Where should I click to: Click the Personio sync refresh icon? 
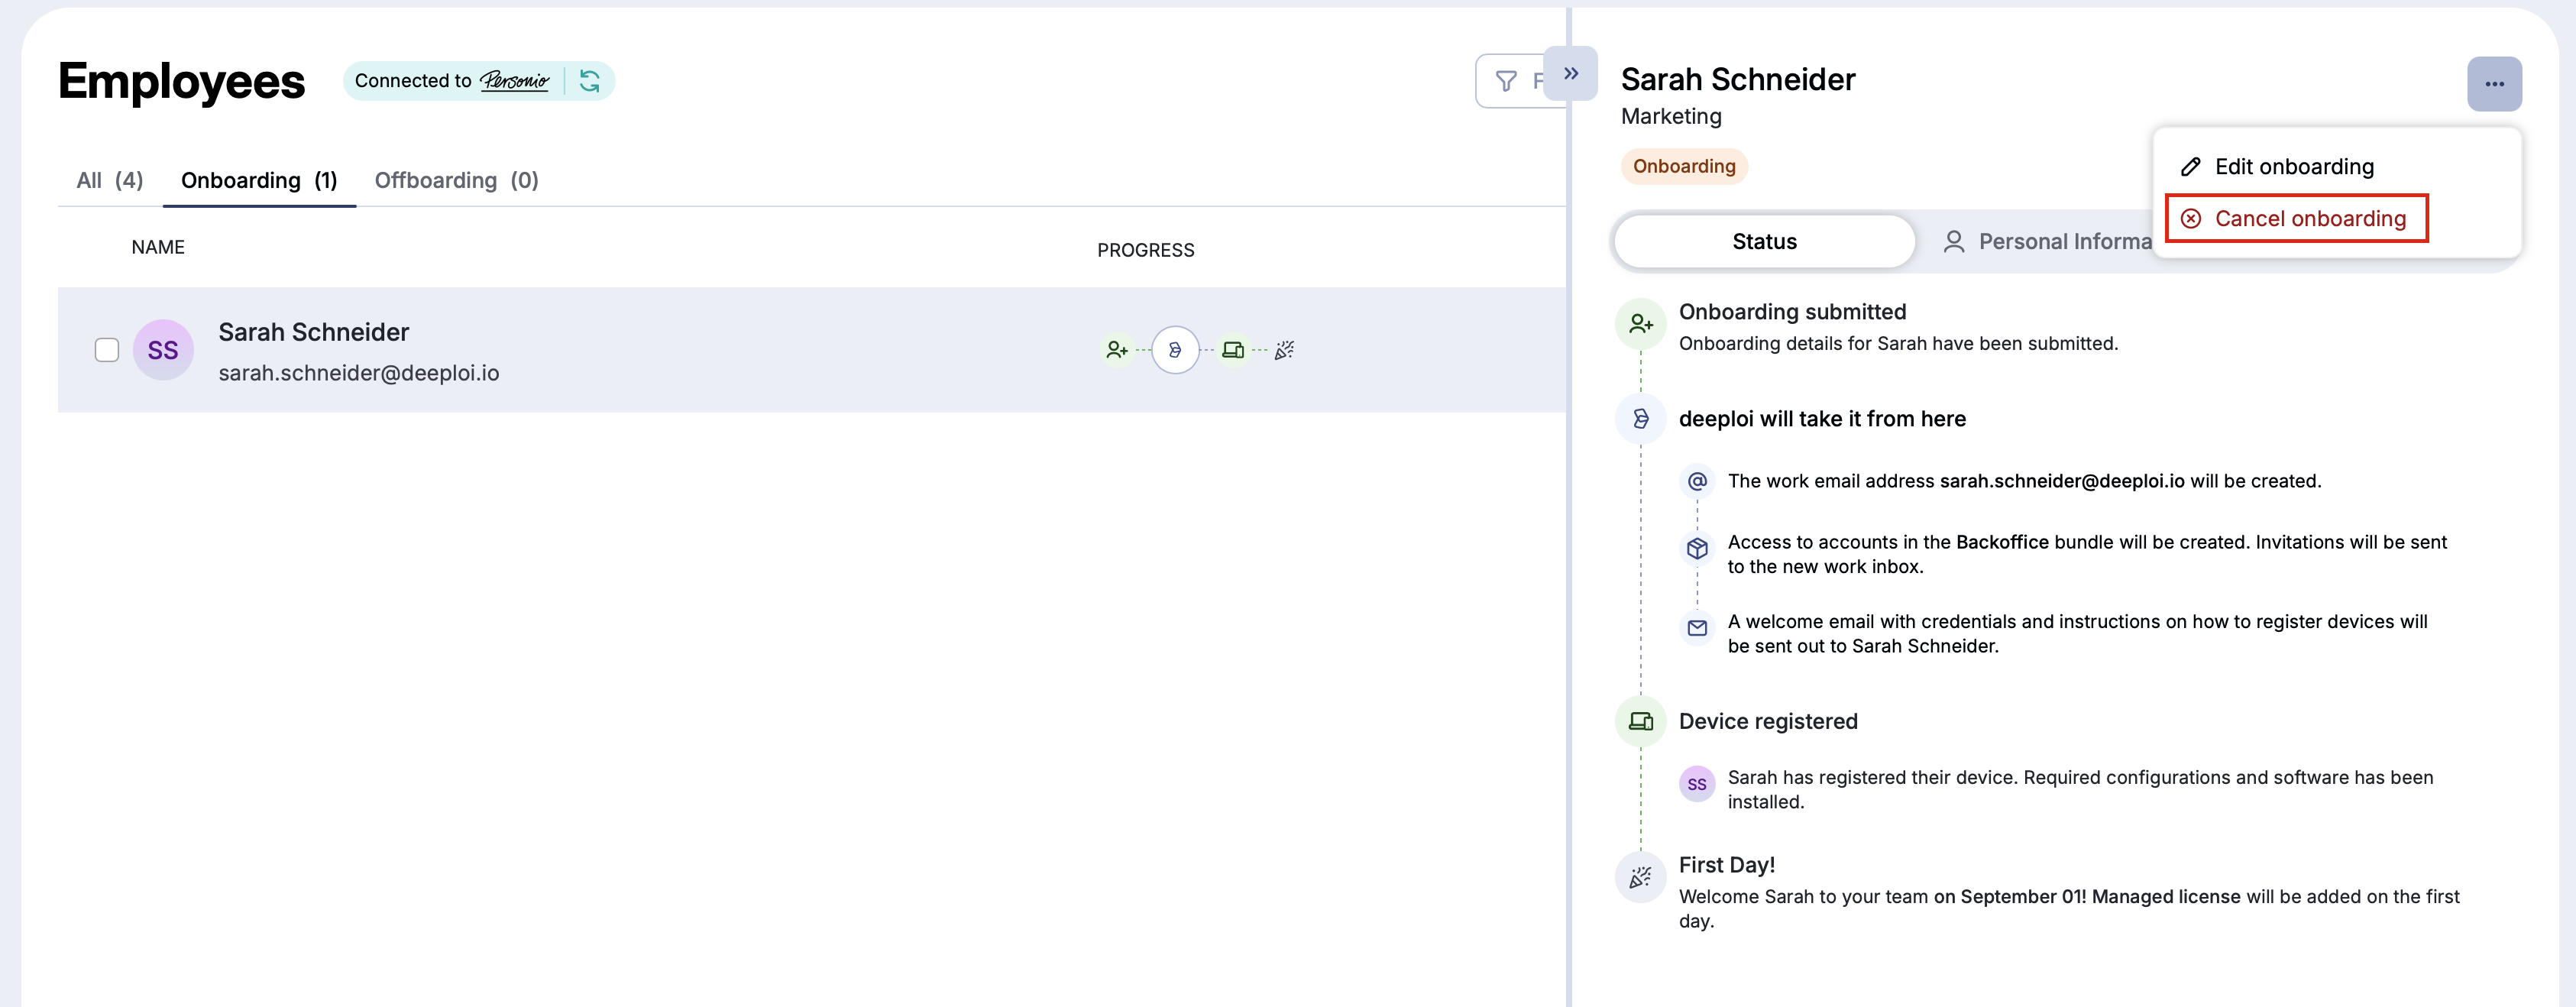click(x=590, y=81)
